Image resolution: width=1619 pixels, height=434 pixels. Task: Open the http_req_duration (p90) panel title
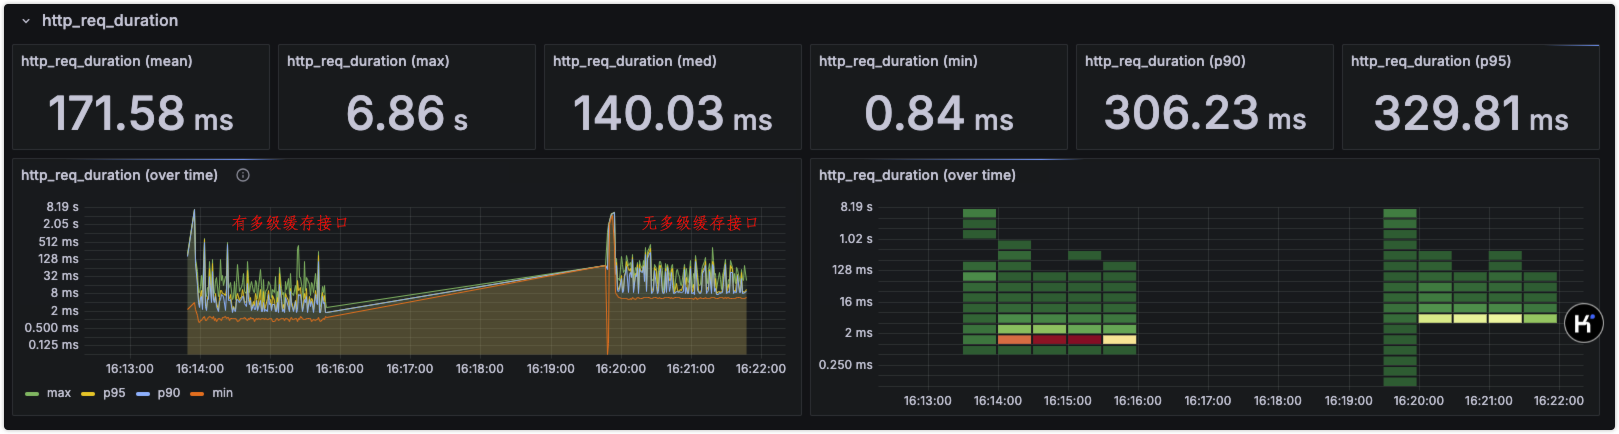1165,61
